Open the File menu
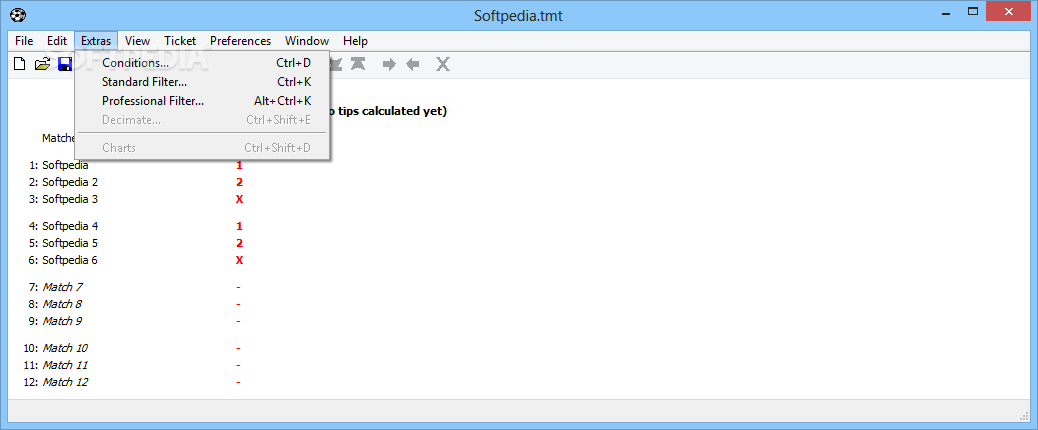 24,41
